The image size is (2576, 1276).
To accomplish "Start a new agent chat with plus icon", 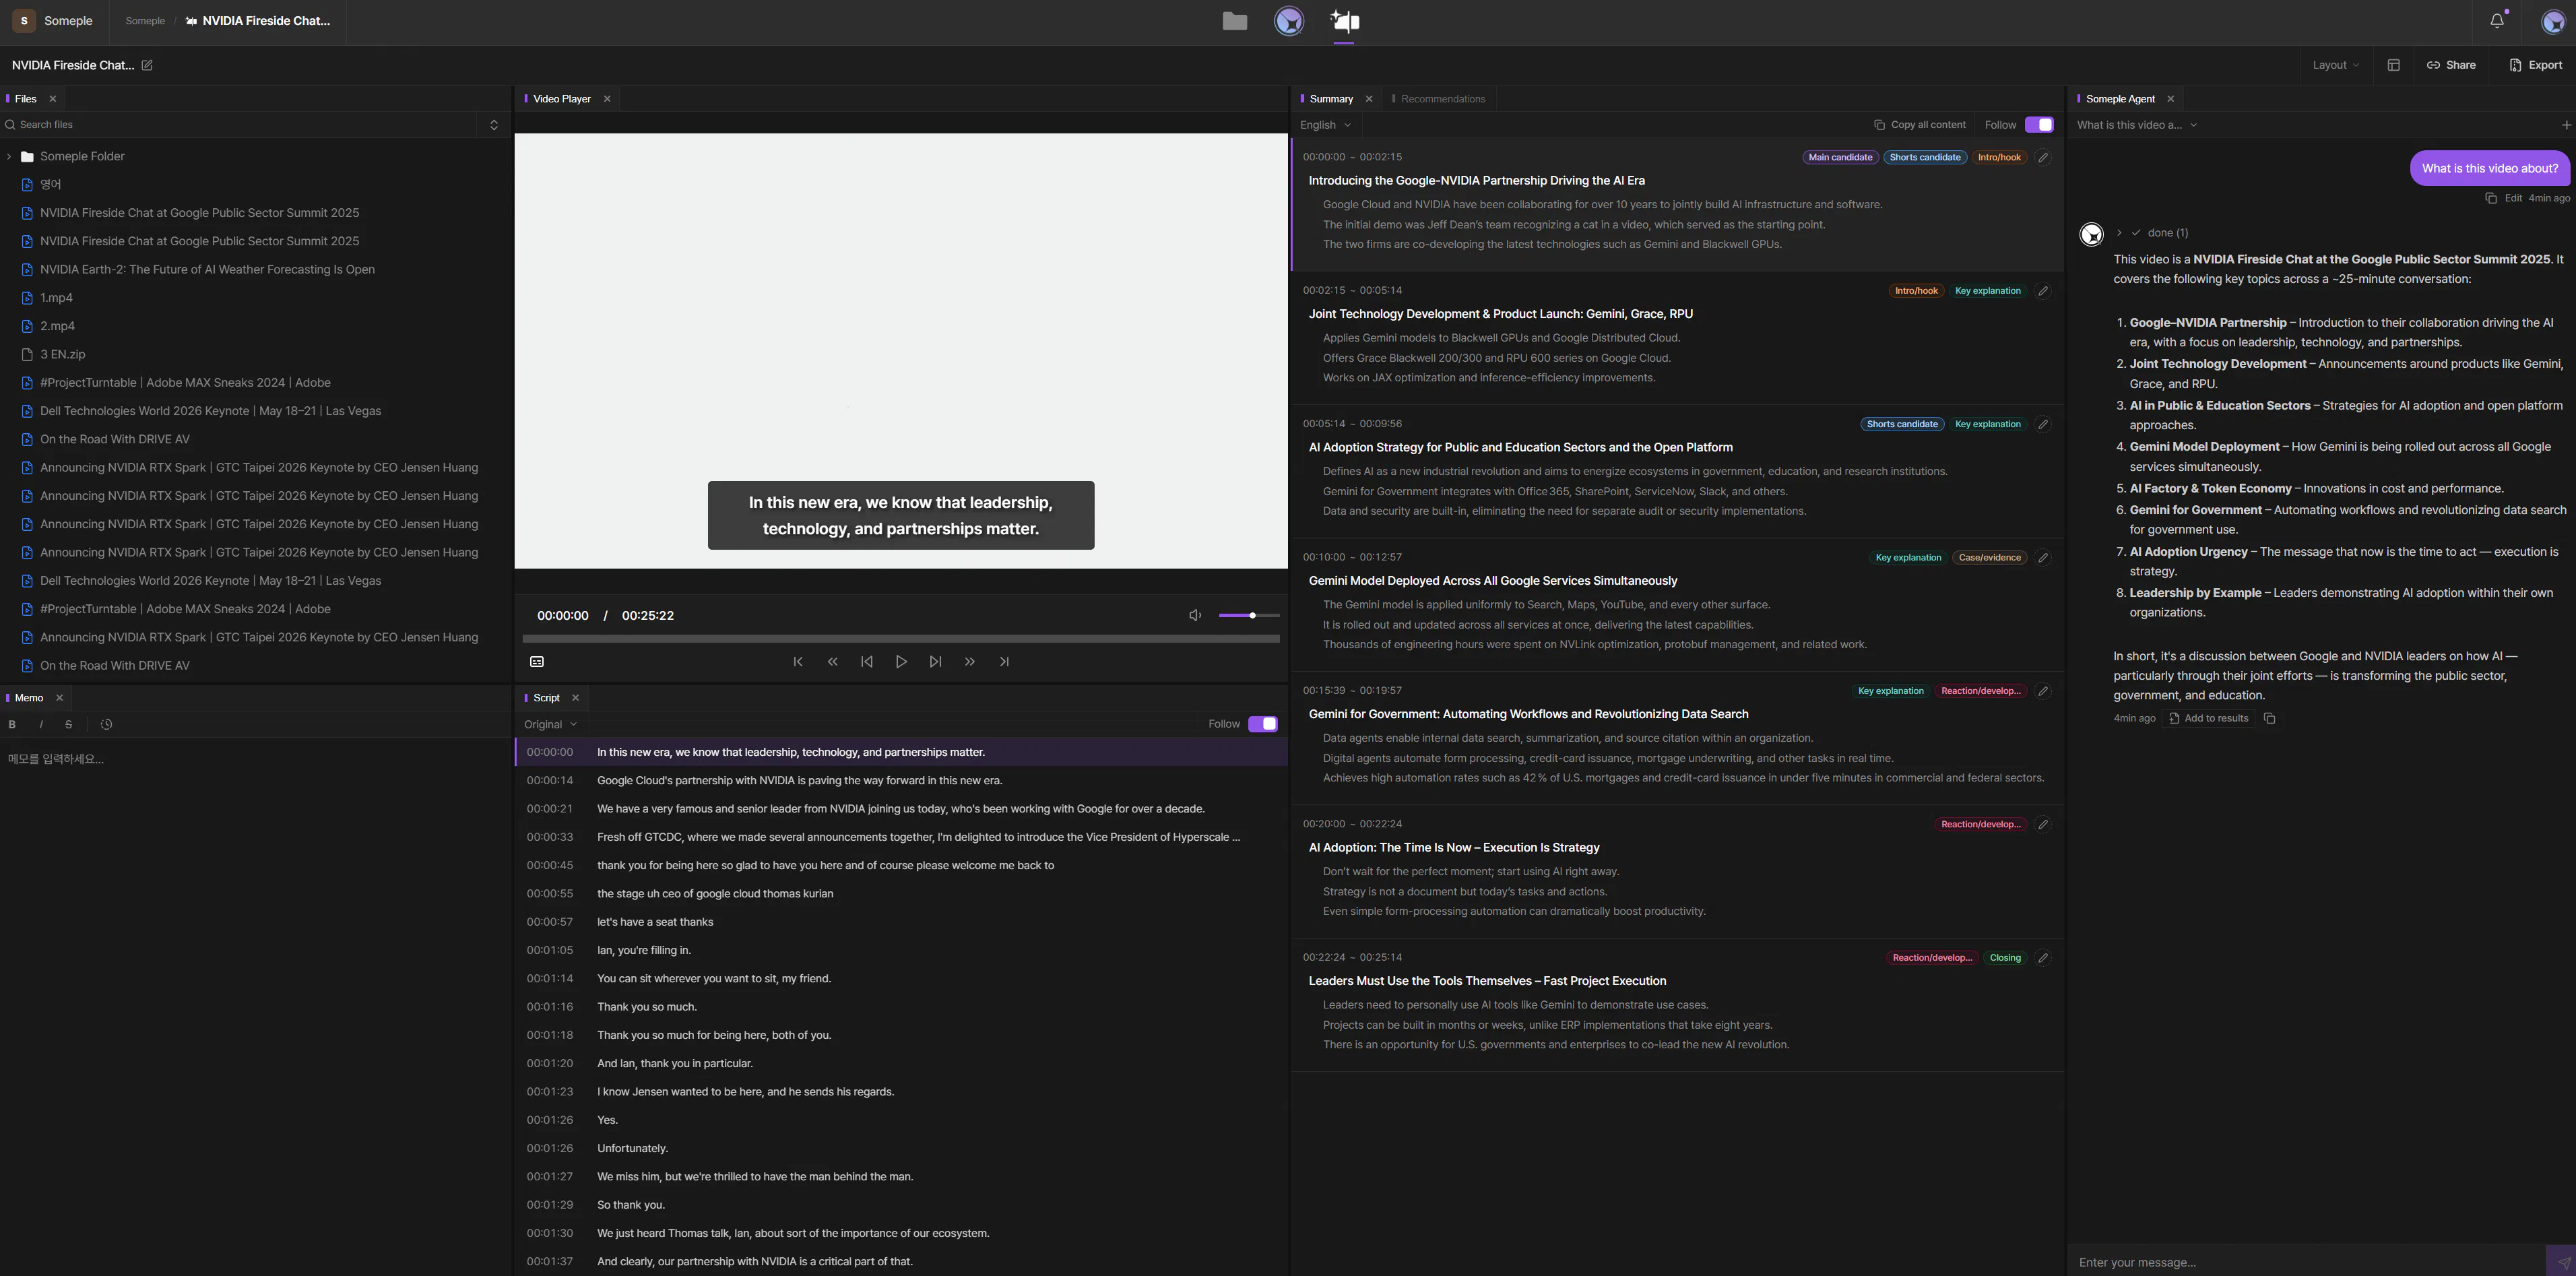I will tap(2566, 125).
